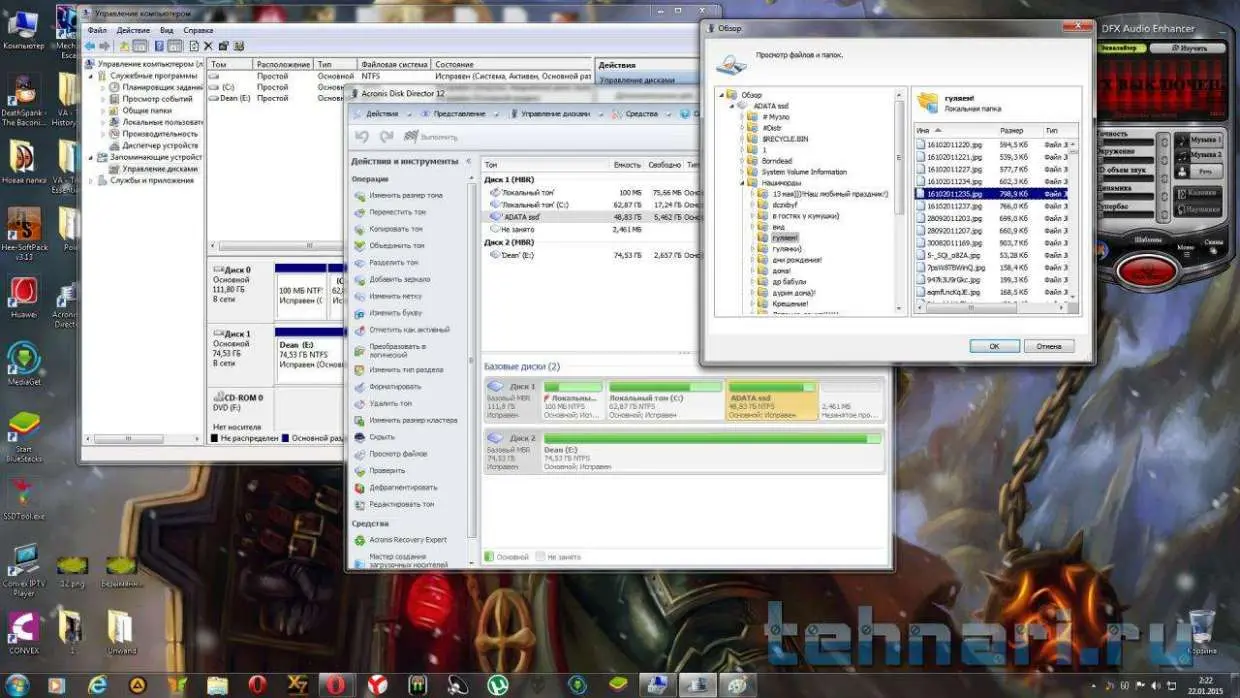Collapse the 'Служебные программы' tree node
Viewport: 1240px width, 698px height.
[91, 76]
